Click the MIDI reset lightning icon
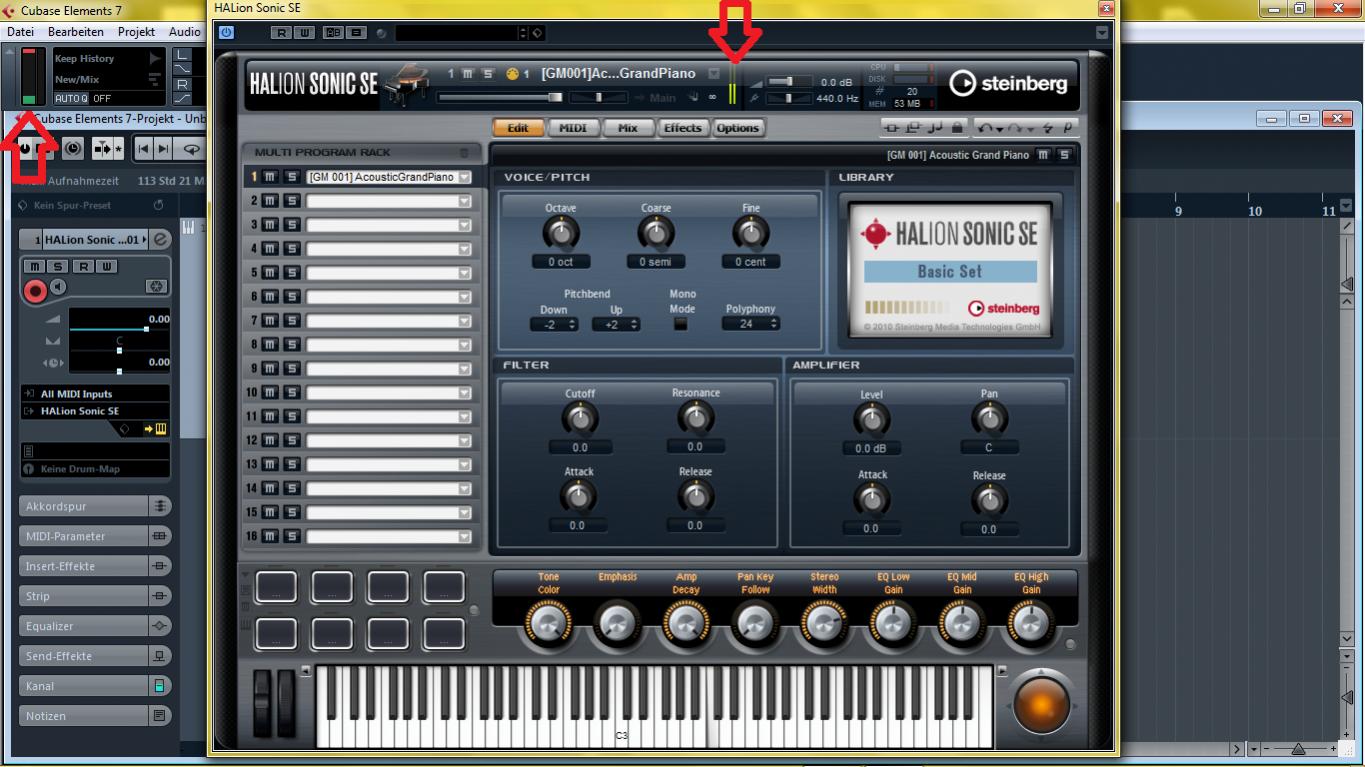1365x767 pixels. tap(1048, 128)
